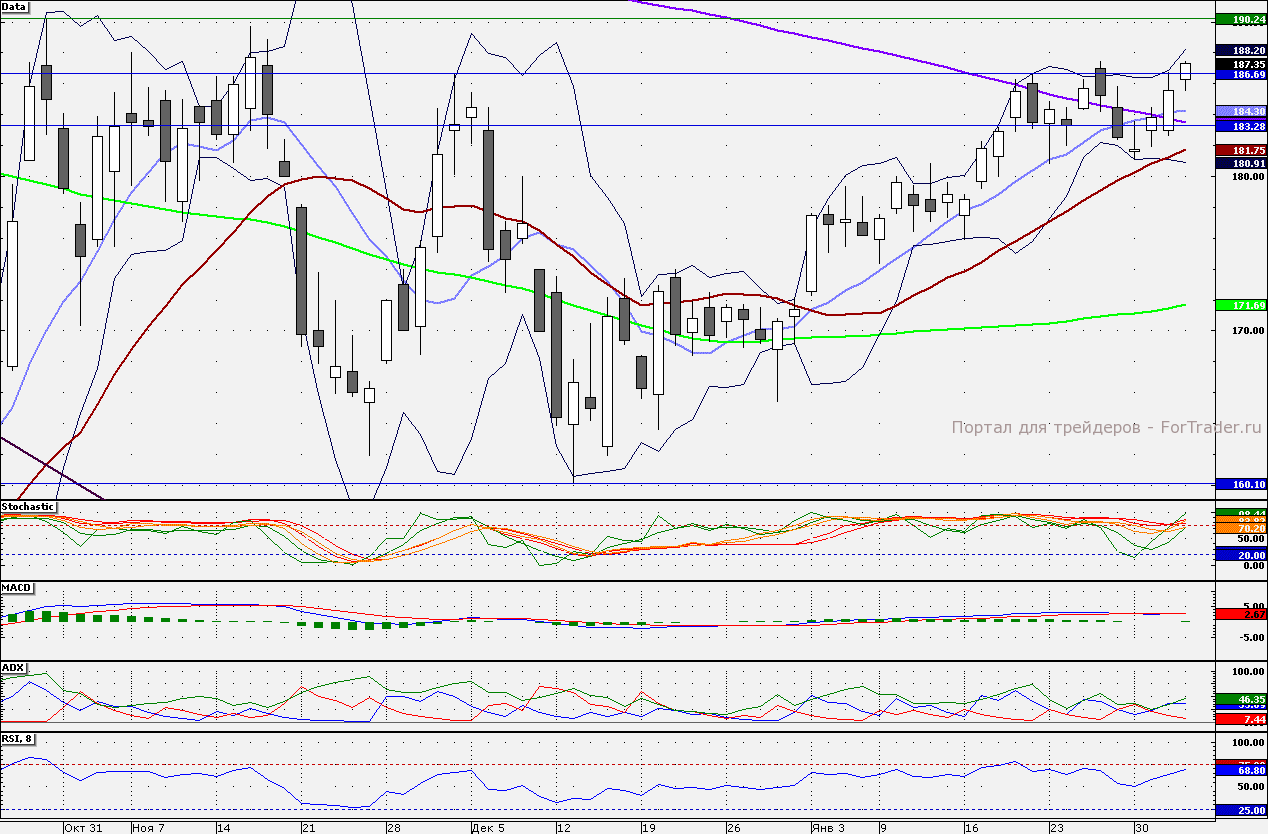
Task: Click the '23' date axis label
Action: click(x=1056, y=828)
